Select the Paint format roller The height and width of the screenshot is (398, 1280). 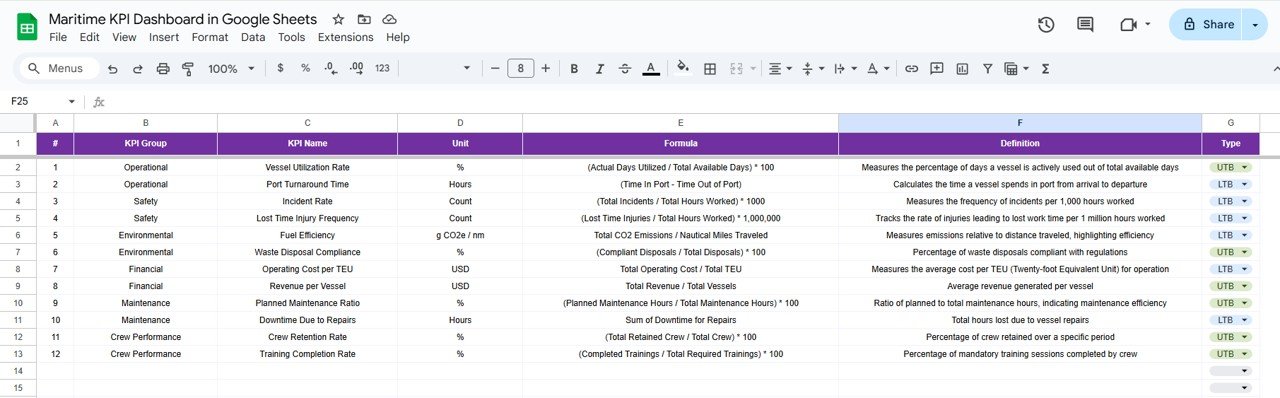point(188,69)
